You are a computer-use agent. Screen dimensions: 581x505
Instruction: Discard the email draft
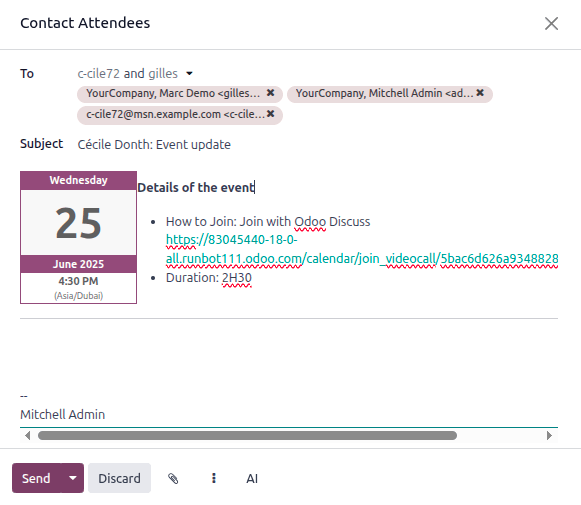point(119,478)
